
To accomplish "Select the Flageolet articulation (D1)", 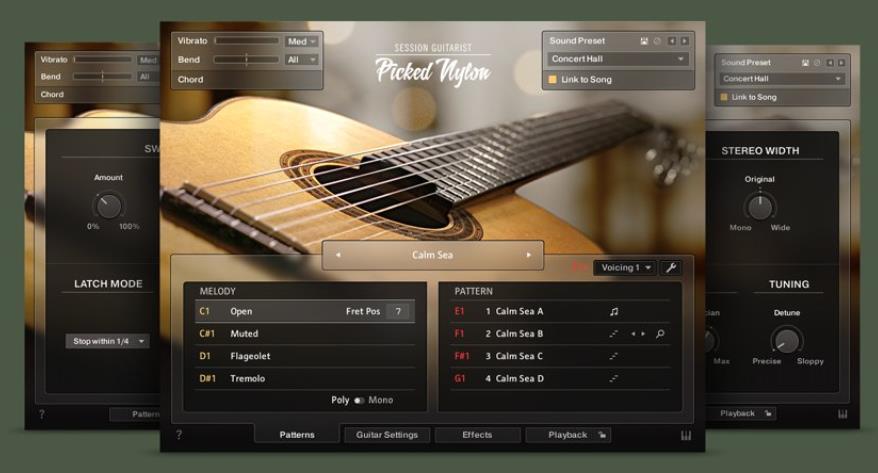I will point(305,356).
